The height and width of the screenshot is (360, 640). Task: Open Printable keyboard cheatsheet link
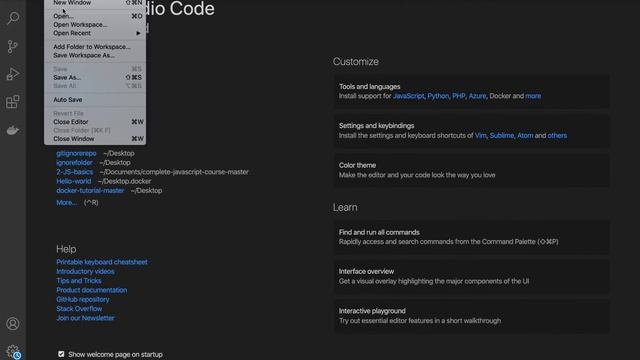click(102, 262)
